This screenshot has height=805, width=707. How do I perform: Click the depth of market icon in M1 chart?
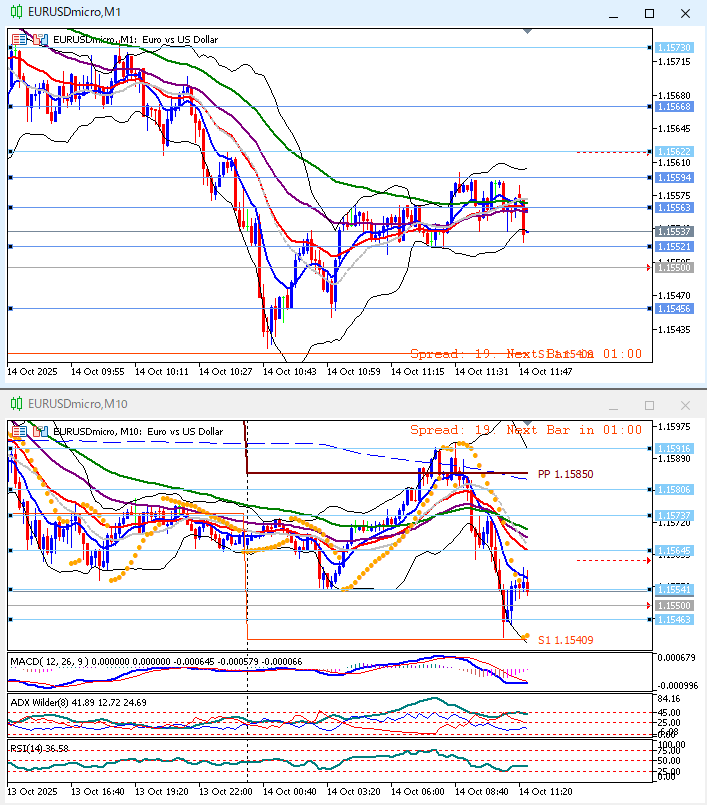pos(21,40)
